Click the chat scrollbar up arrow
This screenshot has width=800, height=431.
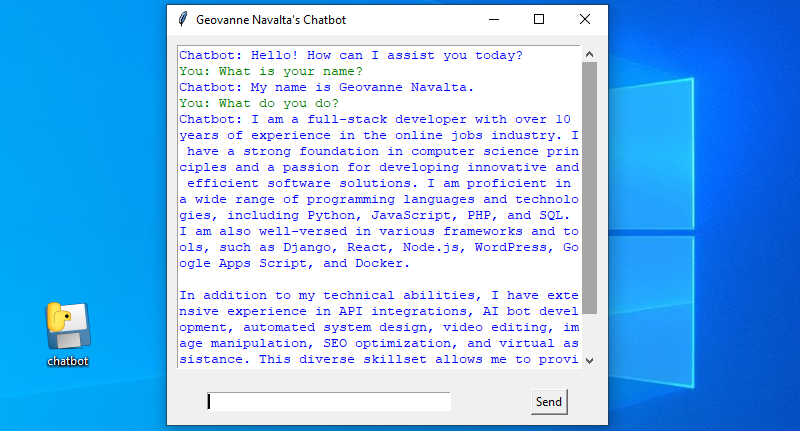point(589,55)
